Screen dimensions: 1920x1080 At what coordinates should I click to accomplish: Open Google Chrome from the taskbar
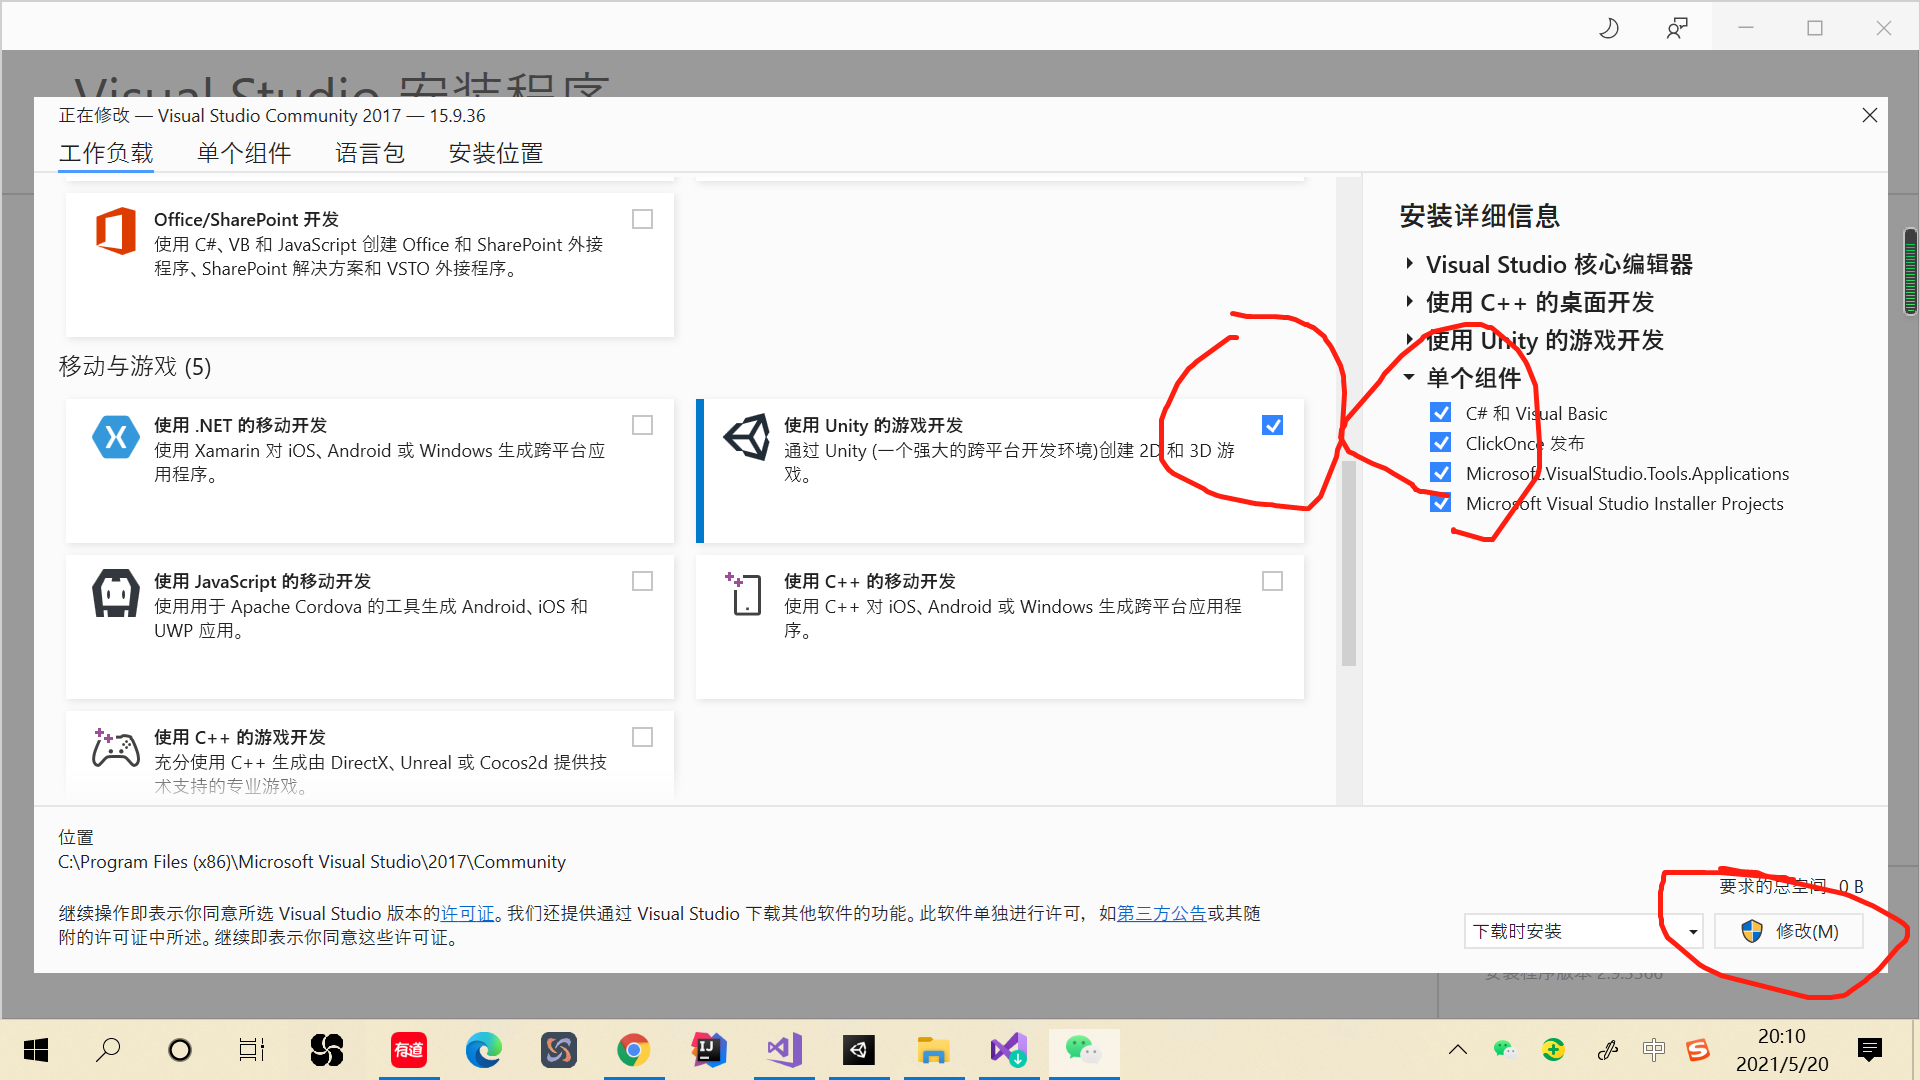click(634, 1049)
